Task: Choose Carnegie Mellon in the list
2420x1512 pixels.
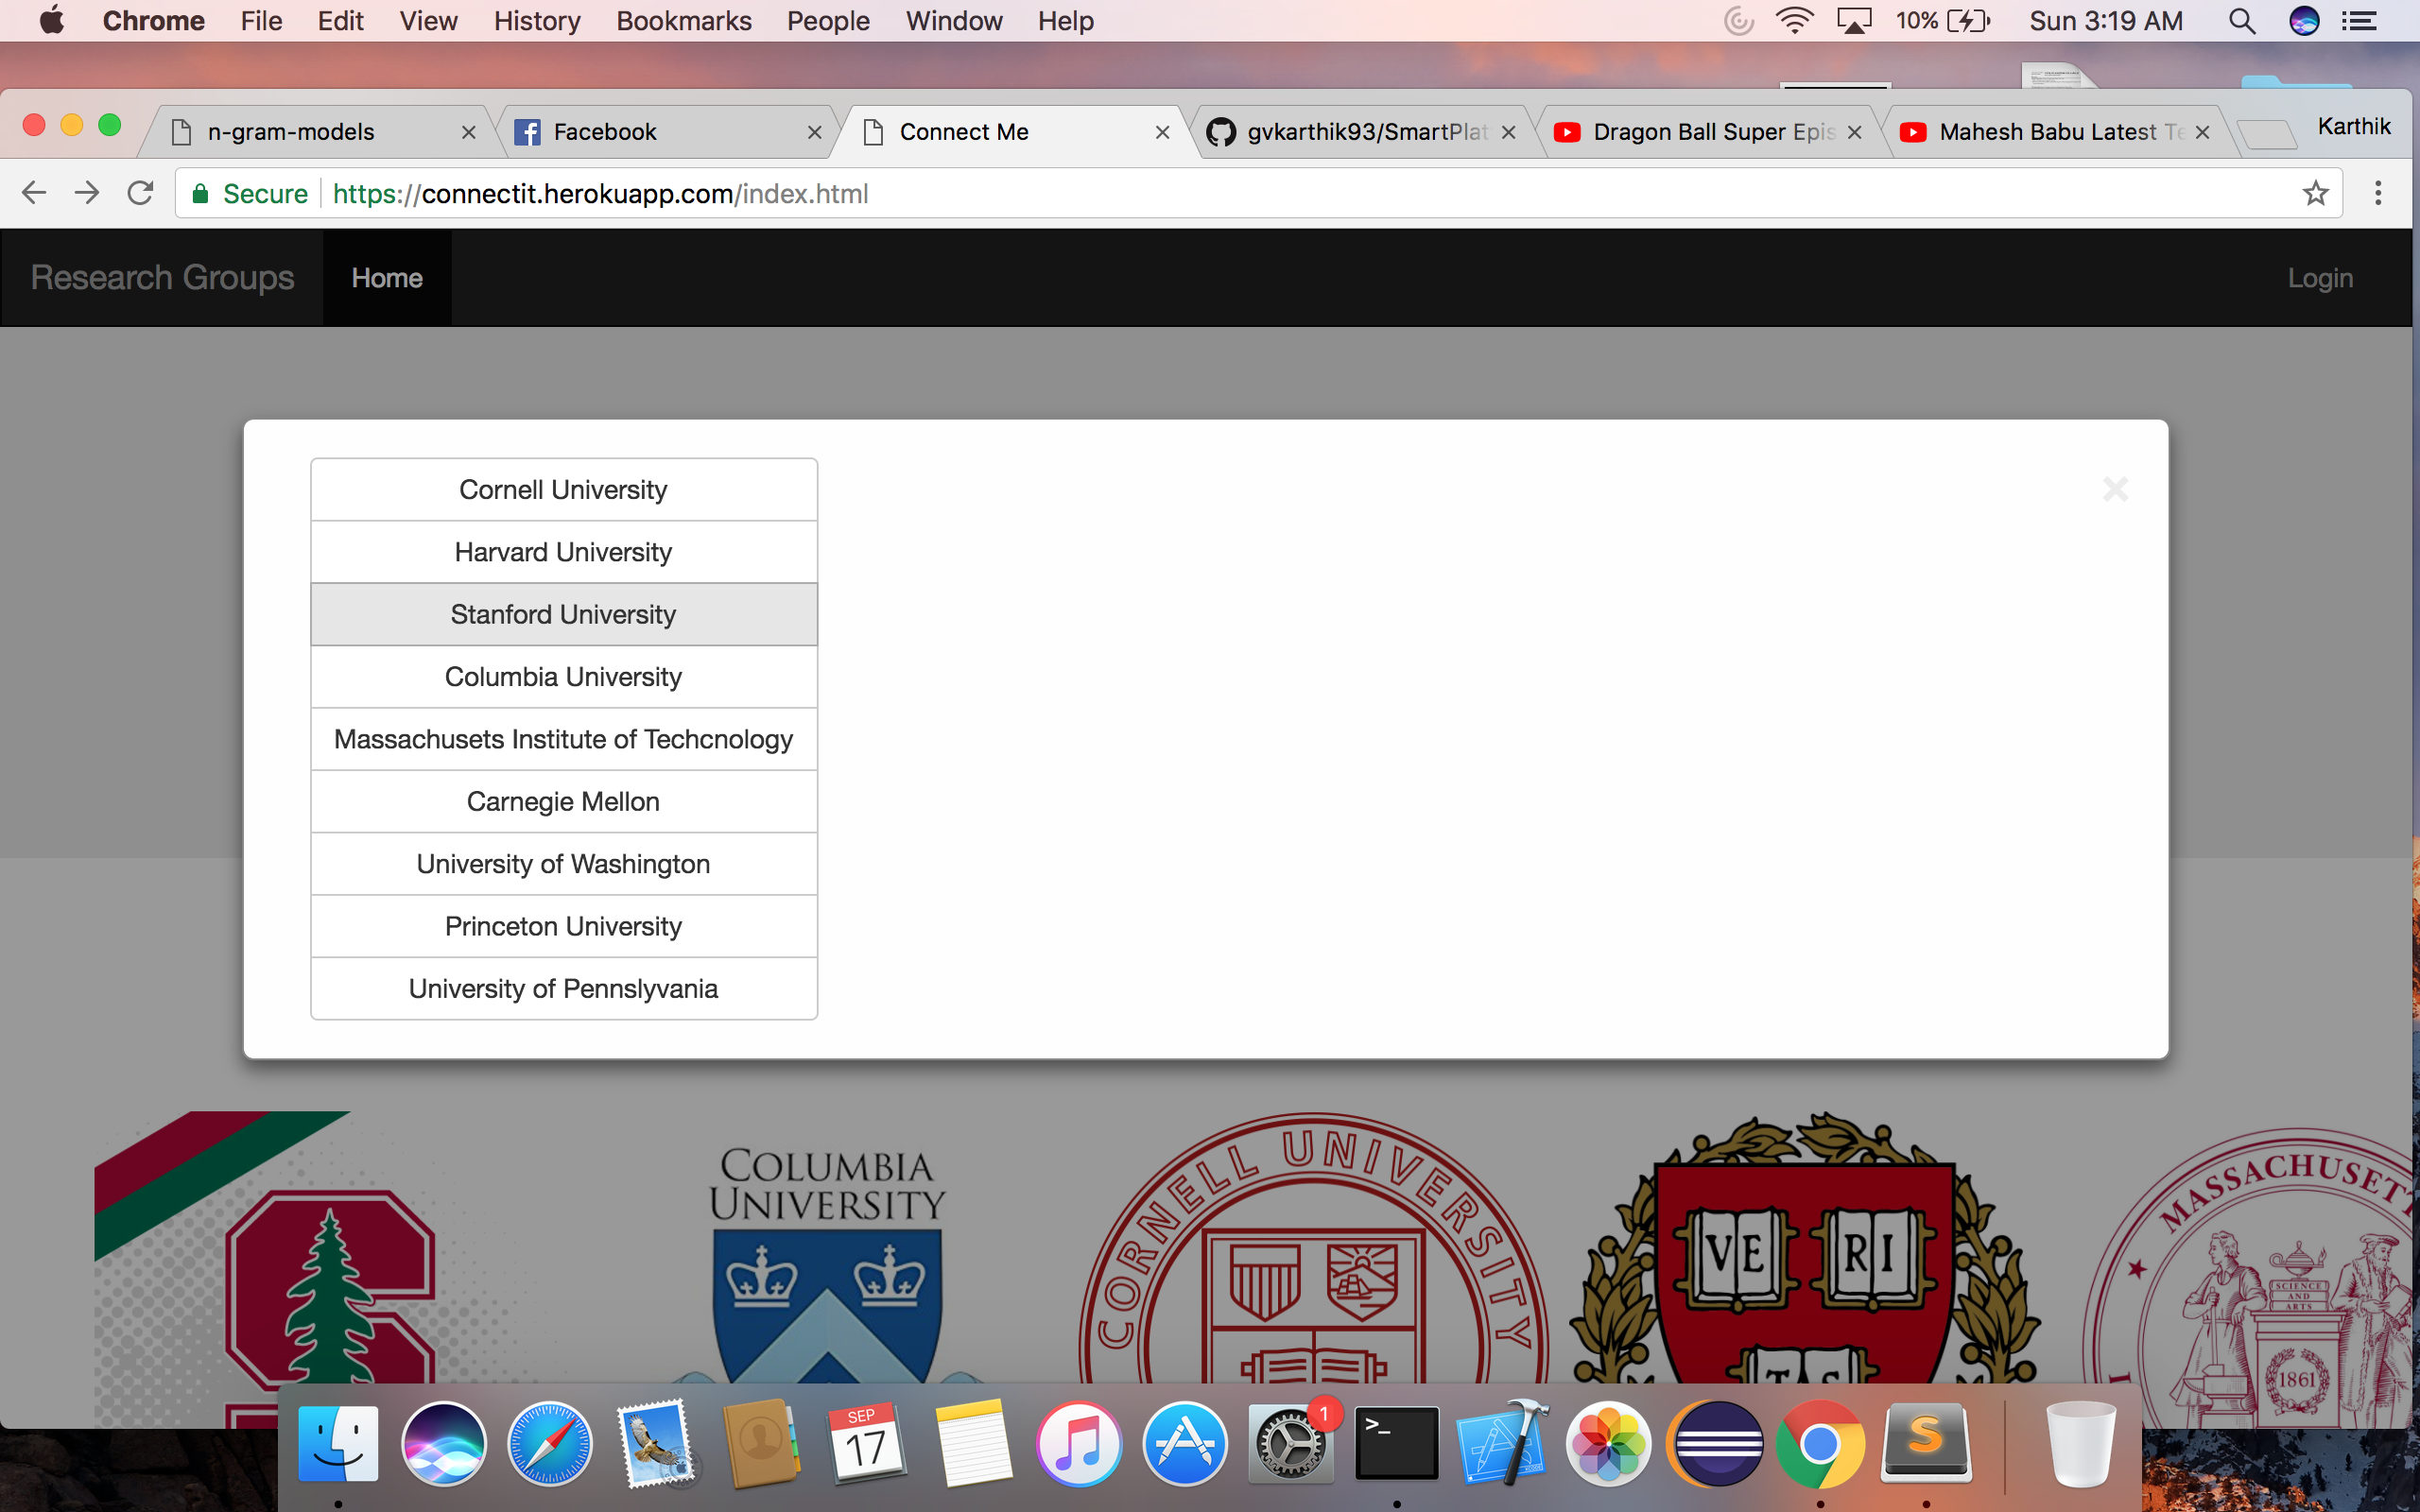Action: point(563,802)
